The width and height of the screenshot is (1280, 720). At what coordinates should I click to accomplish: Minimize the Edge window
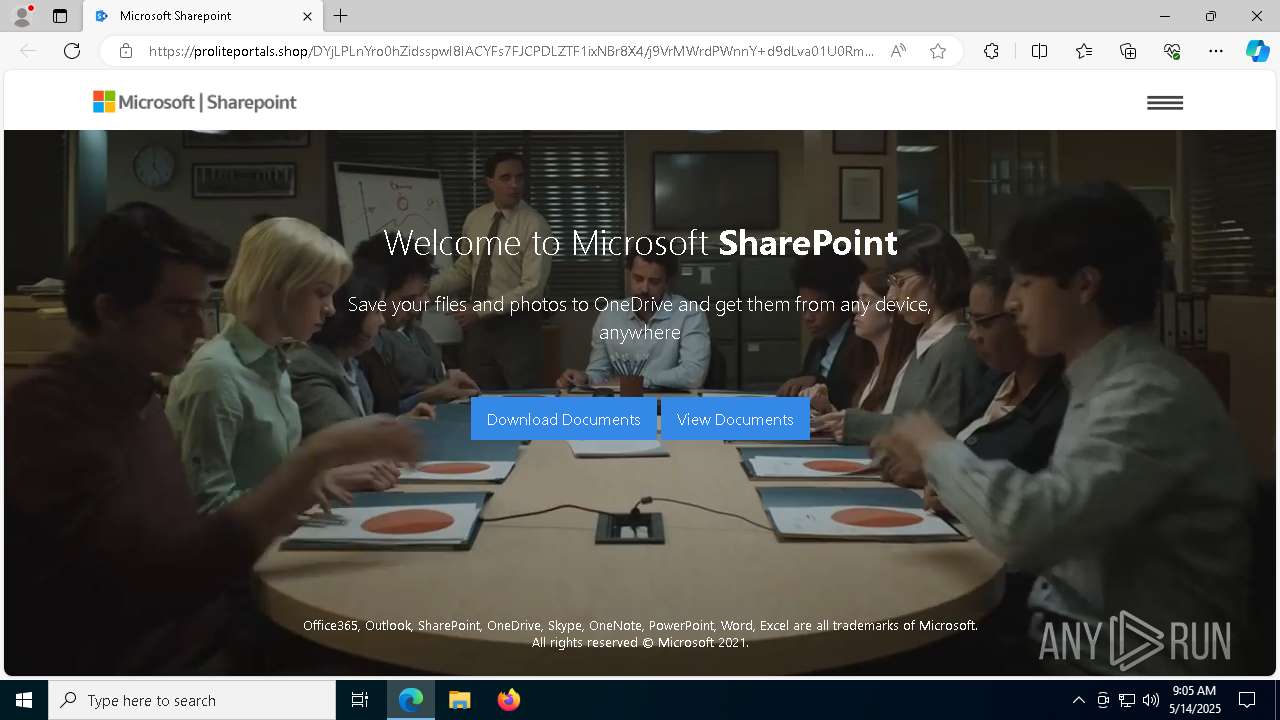1165,16
